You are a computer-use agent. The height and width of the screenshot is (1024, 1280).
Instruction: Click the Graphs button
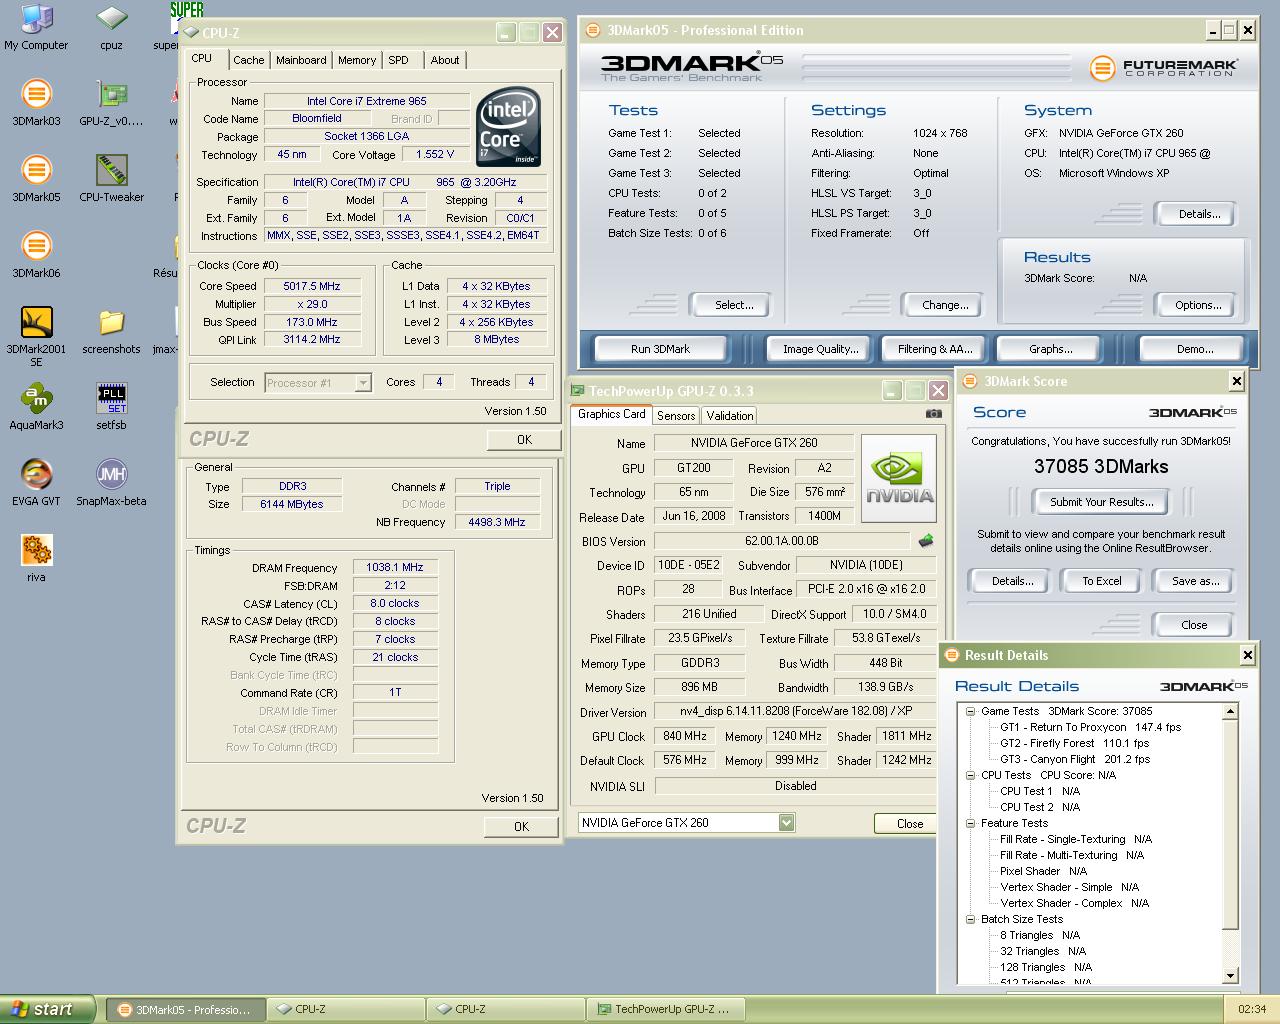1050,349
